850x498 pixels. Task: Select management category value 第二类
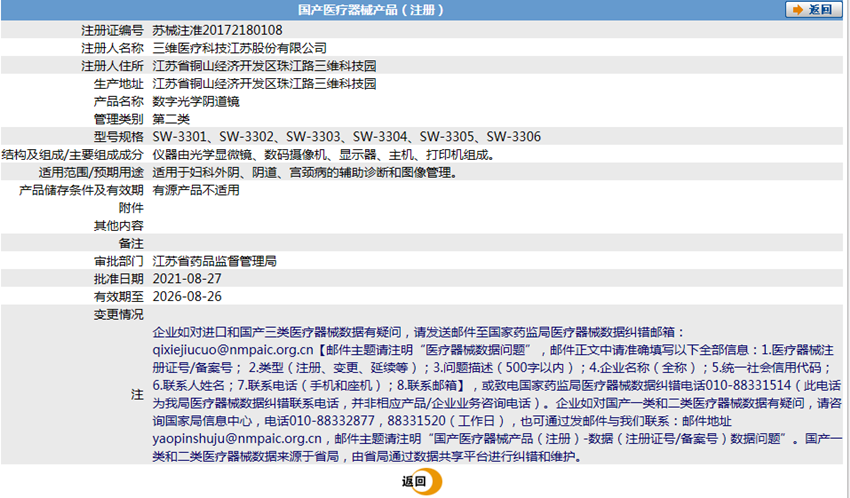[x=171, y=119]
